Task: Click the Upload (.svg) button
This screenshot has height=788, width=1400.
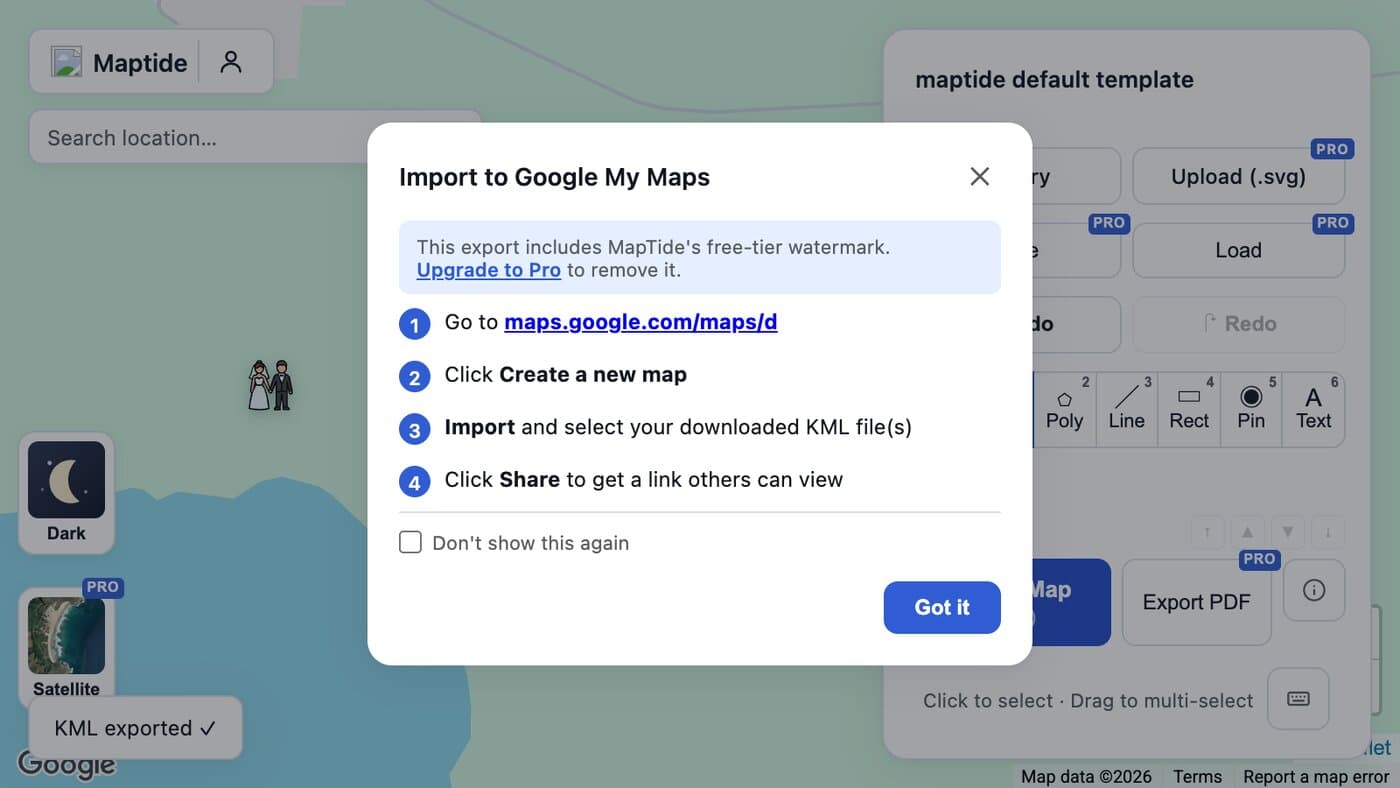Action: (x=1238, y=177)
